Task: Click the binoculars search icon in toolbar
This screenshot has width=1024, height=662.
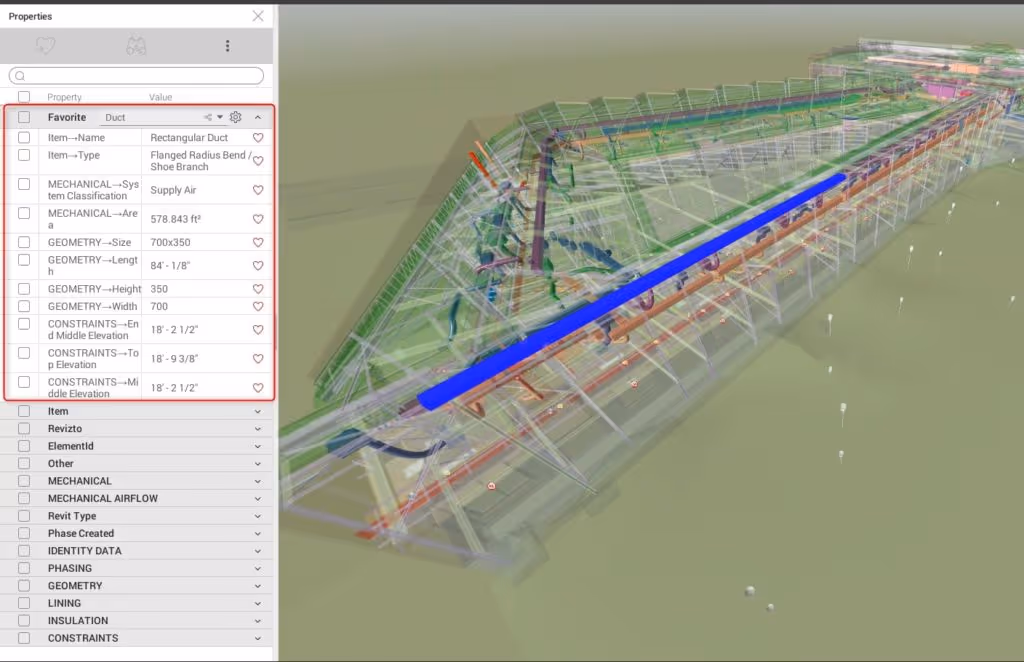Action: 136,46
